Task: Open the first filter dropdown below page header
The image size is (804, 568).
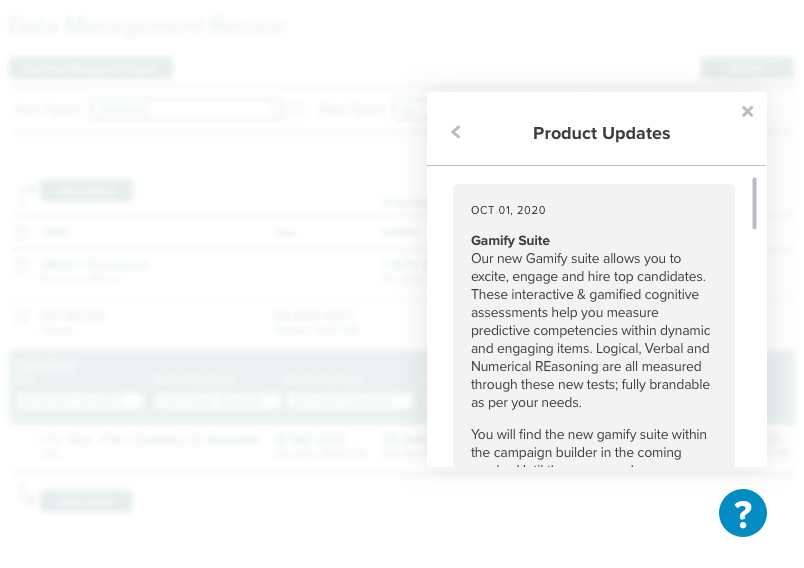Action: tap(186, 110)
